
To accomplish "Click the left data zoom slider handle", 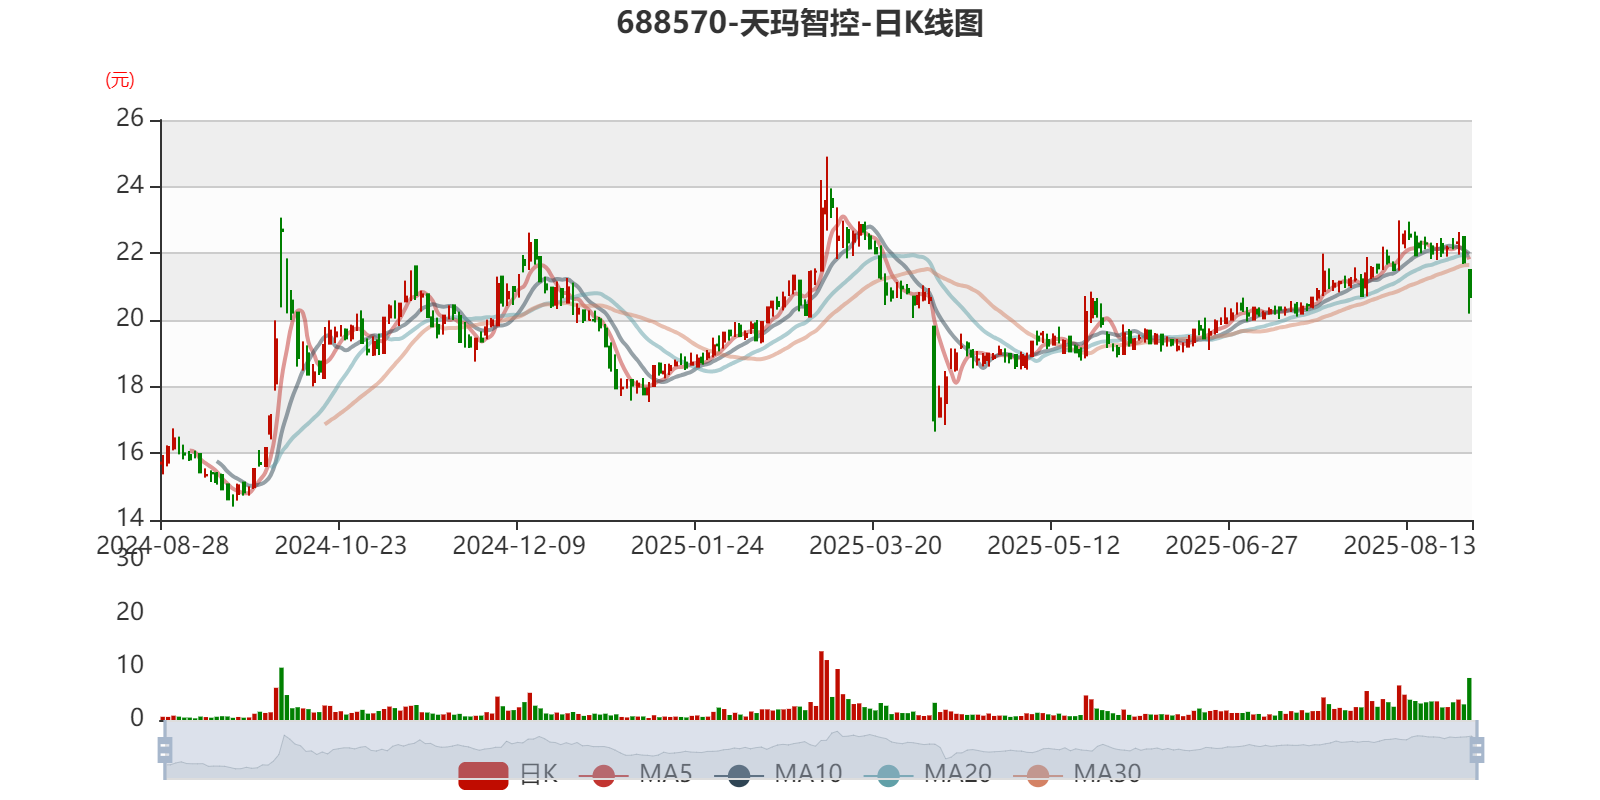I will [x=165, y=749].
